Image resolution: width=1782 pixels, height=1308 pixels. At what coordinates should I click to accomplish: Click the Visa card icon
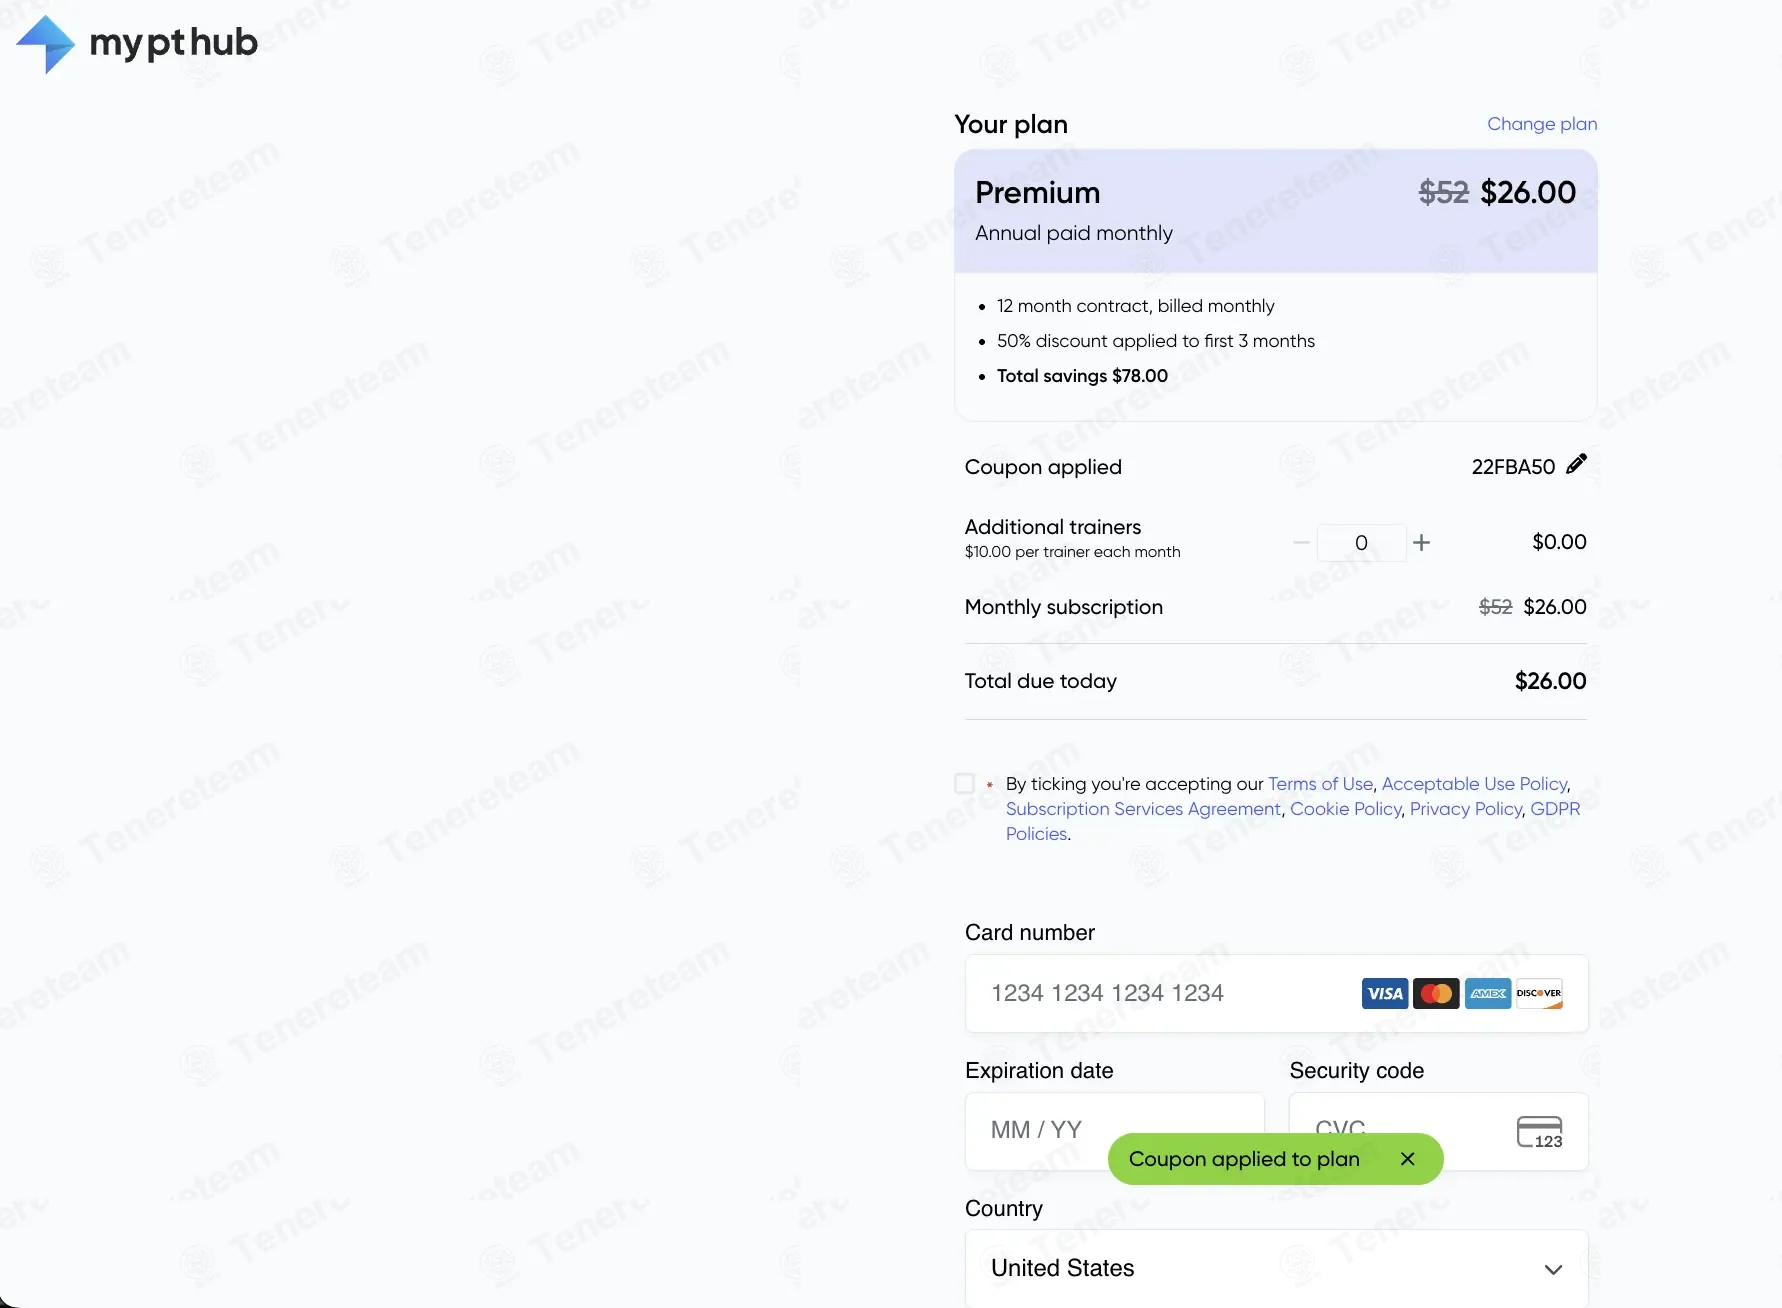pyautogui.click(x=1385, y=993)
